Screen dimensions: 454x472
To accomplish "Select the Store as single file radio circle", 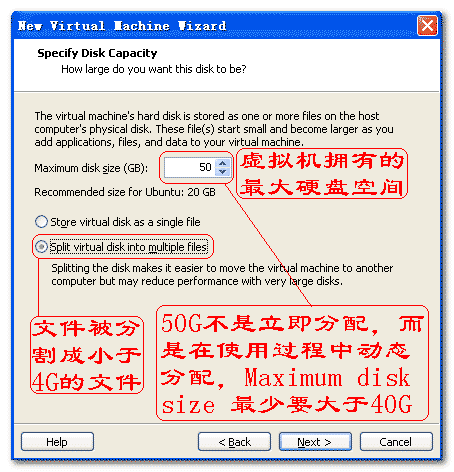I will (41, 222).
